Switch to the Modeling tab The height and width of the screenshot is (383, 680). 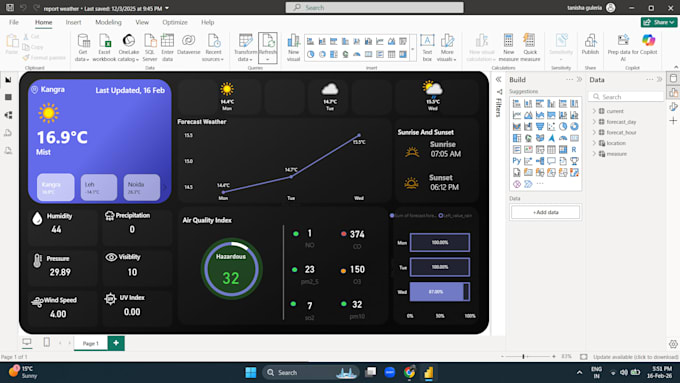pyautogui.click(x=108, y=22)
